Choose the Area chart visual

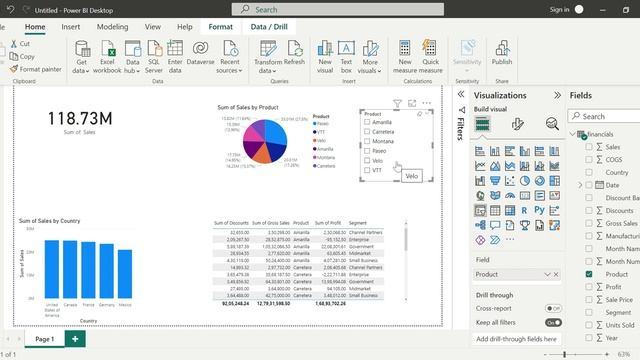coord(495,166)
